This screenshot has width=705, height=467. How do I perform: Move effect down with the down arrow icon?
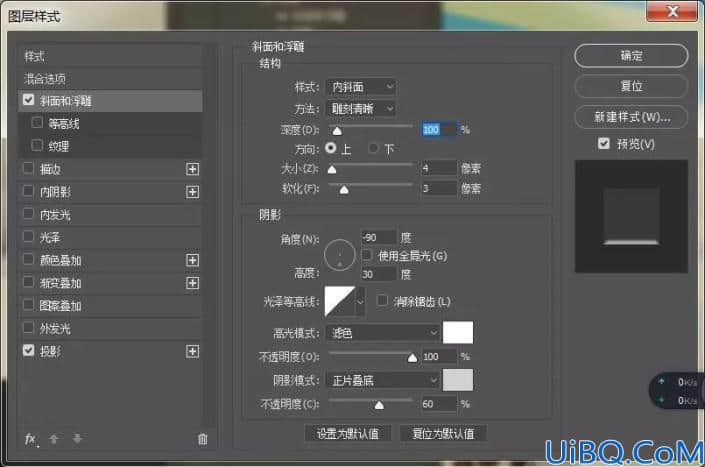77,439
